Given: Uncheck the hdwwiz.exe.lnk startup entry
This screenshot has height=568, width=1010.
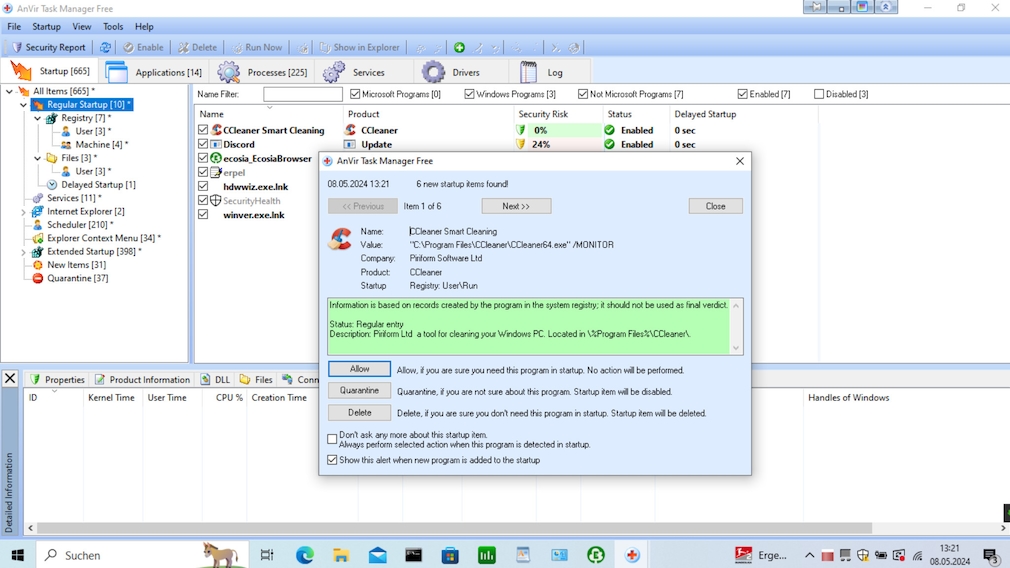Looking at the screenshot, I should click(203, 187).
